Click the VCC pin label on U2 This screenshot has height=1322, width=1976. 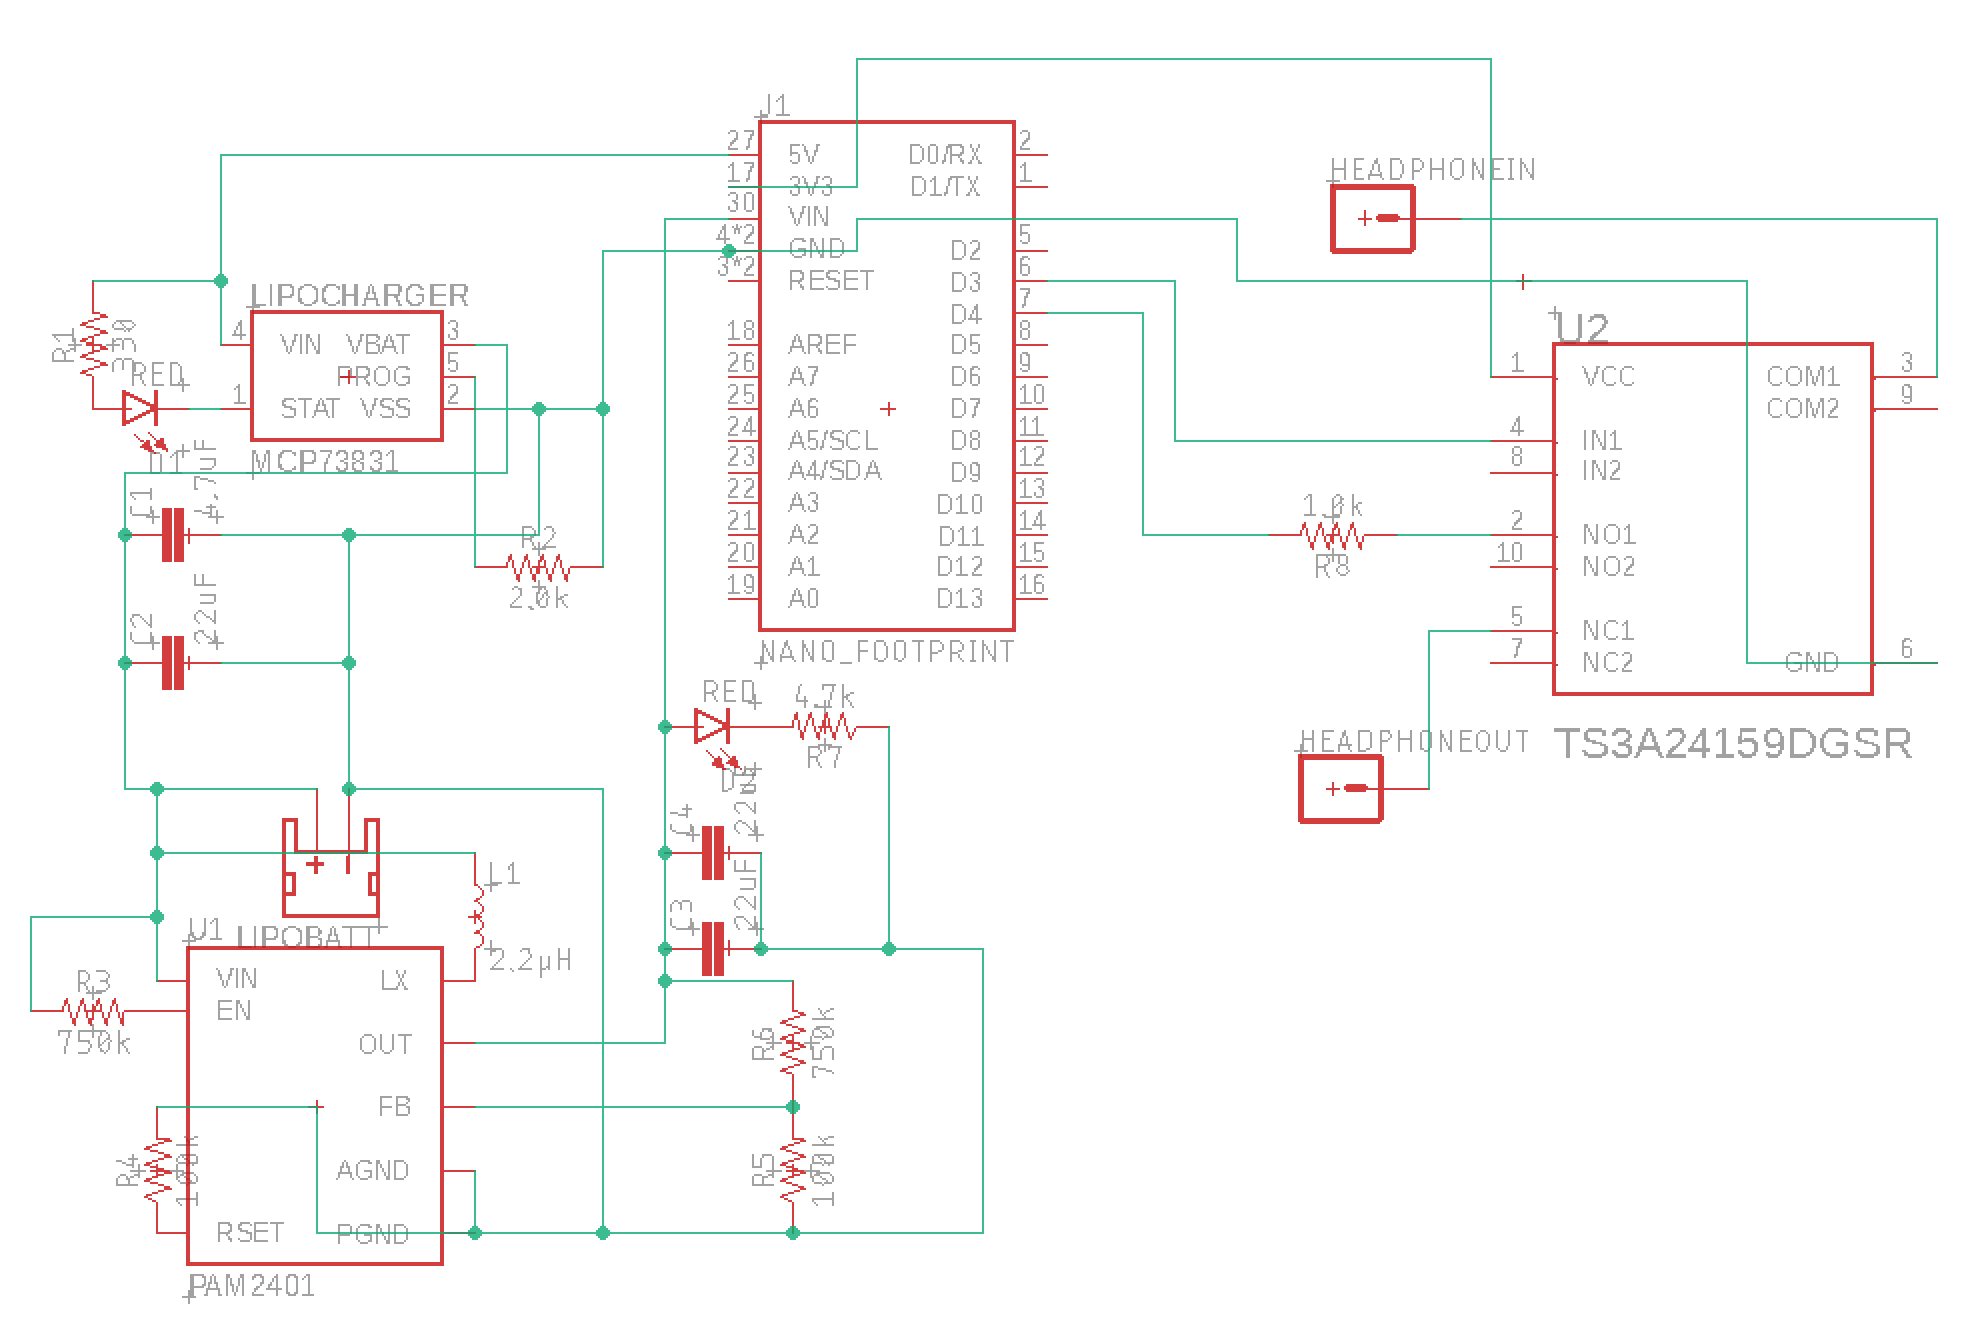(1609, 376)
